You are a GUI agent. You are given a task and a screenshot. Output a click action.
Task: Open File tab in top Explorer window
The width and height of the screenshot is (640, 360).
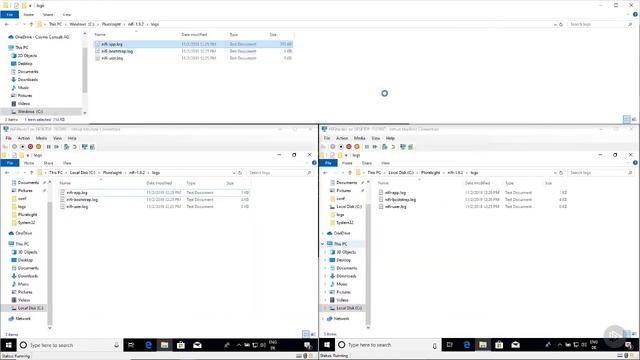[x=10, y=15]
